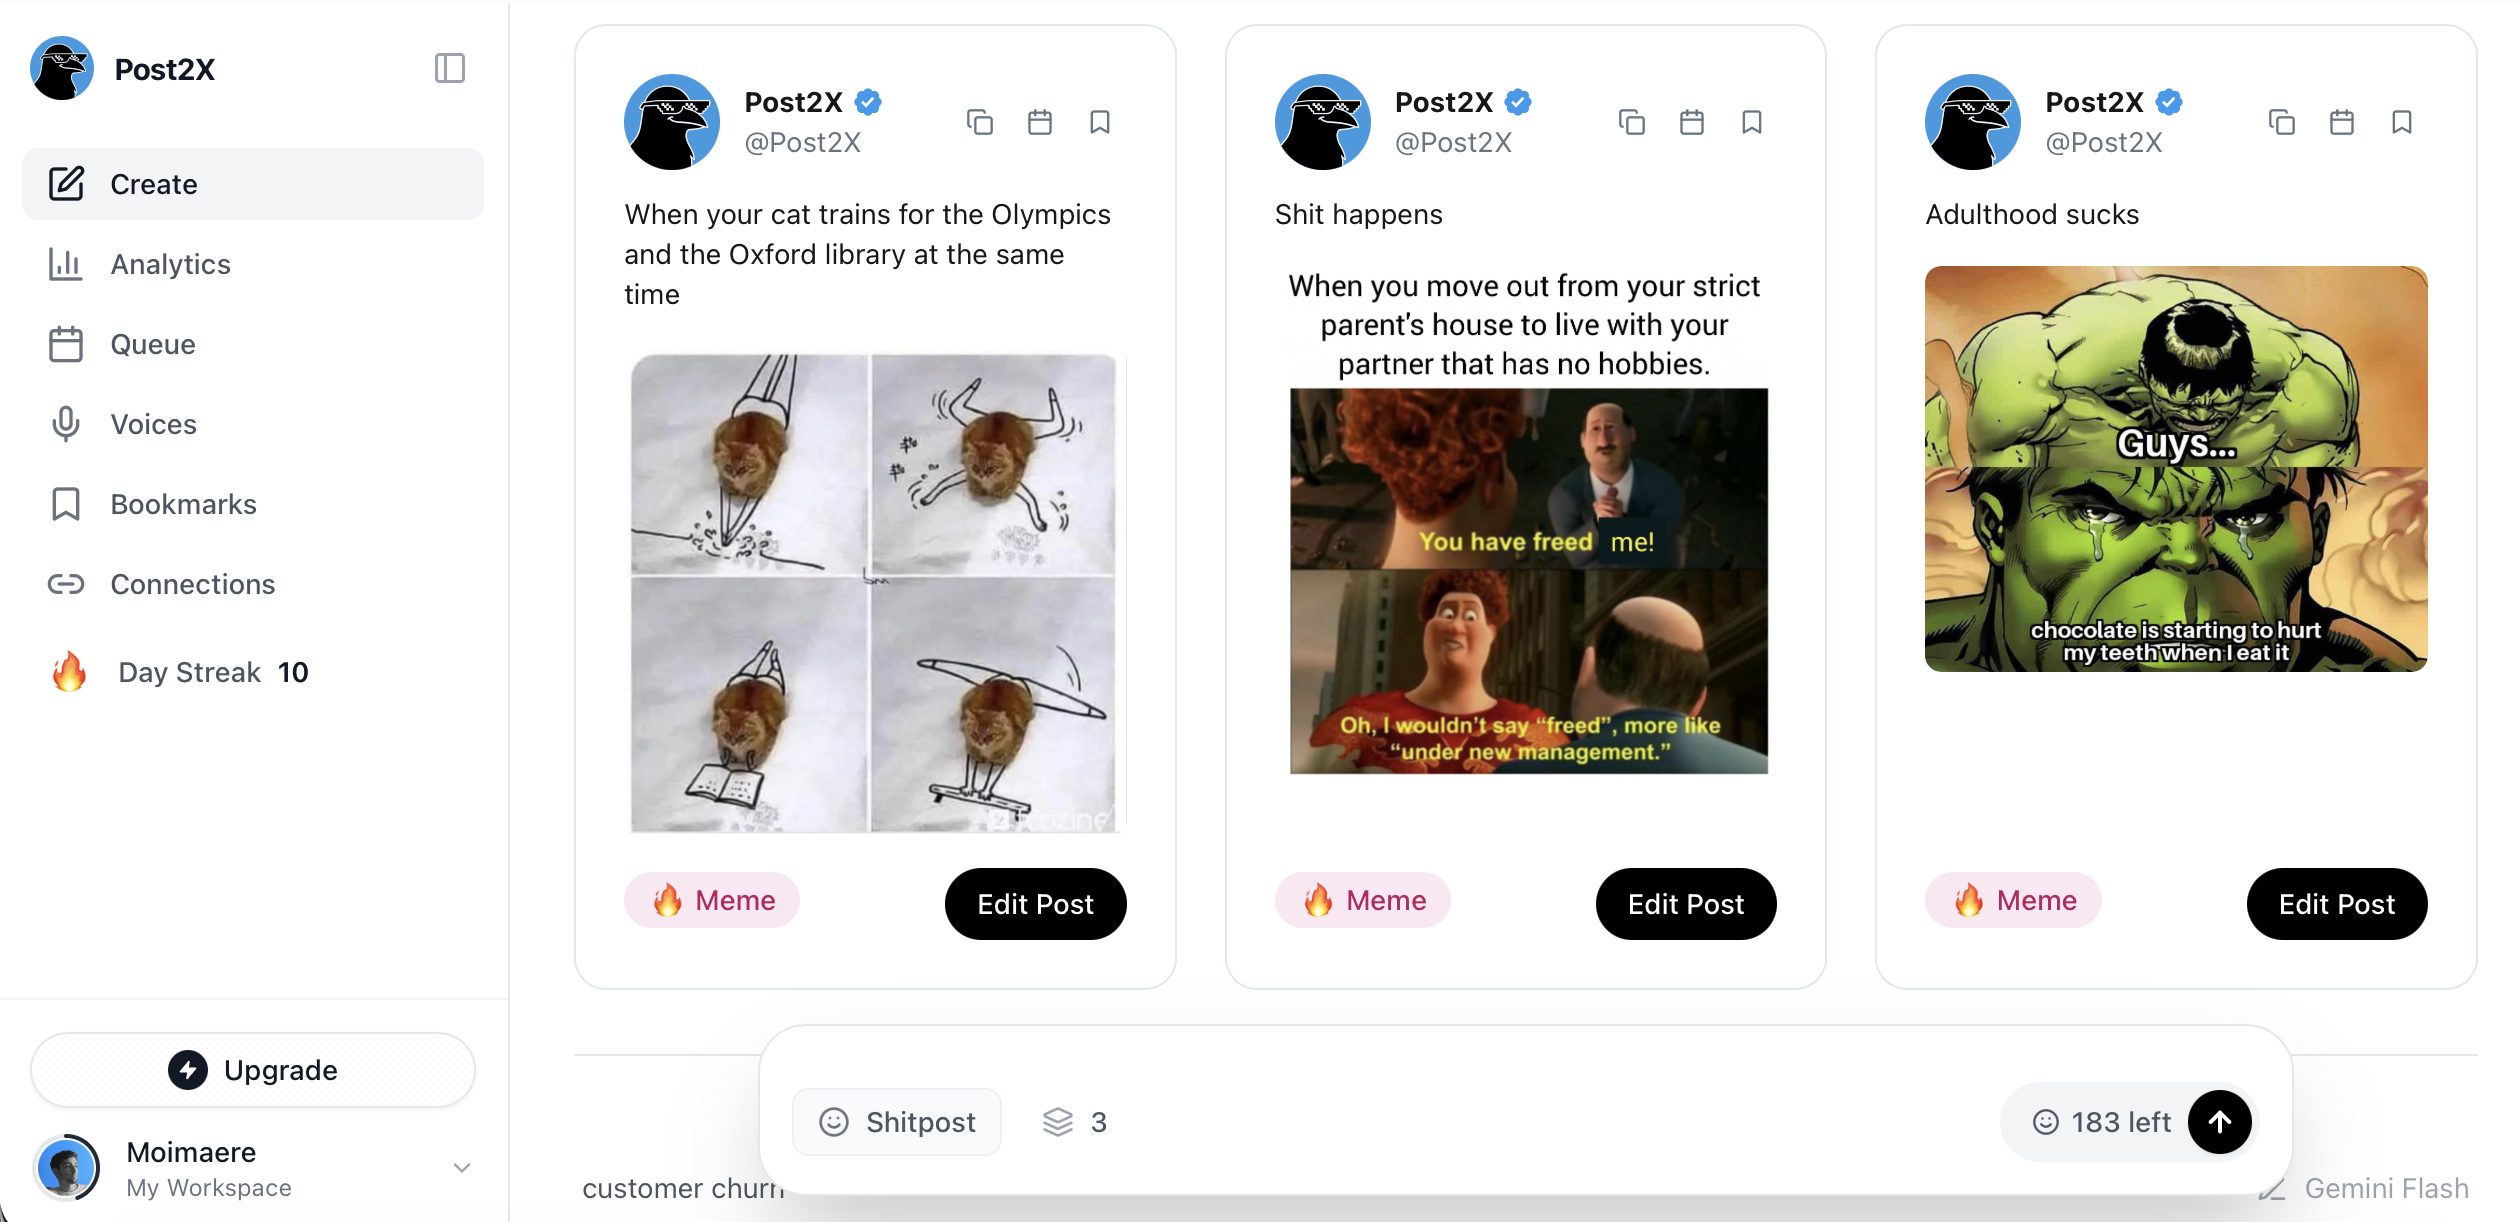This screenshot has height=1222, width=2518.
Task: Check remaining credits via 183 left badge
Action: coord(2103,1121)
